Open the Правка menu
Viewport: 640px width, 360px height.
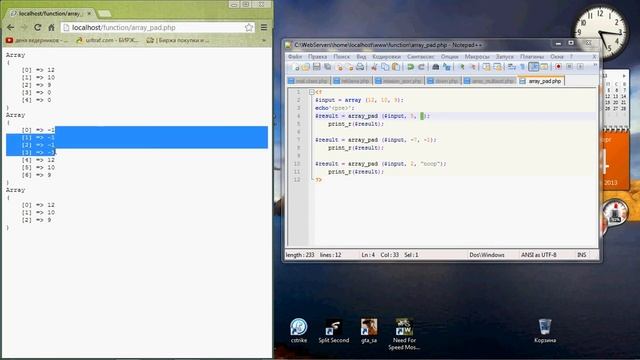point(318,57)
